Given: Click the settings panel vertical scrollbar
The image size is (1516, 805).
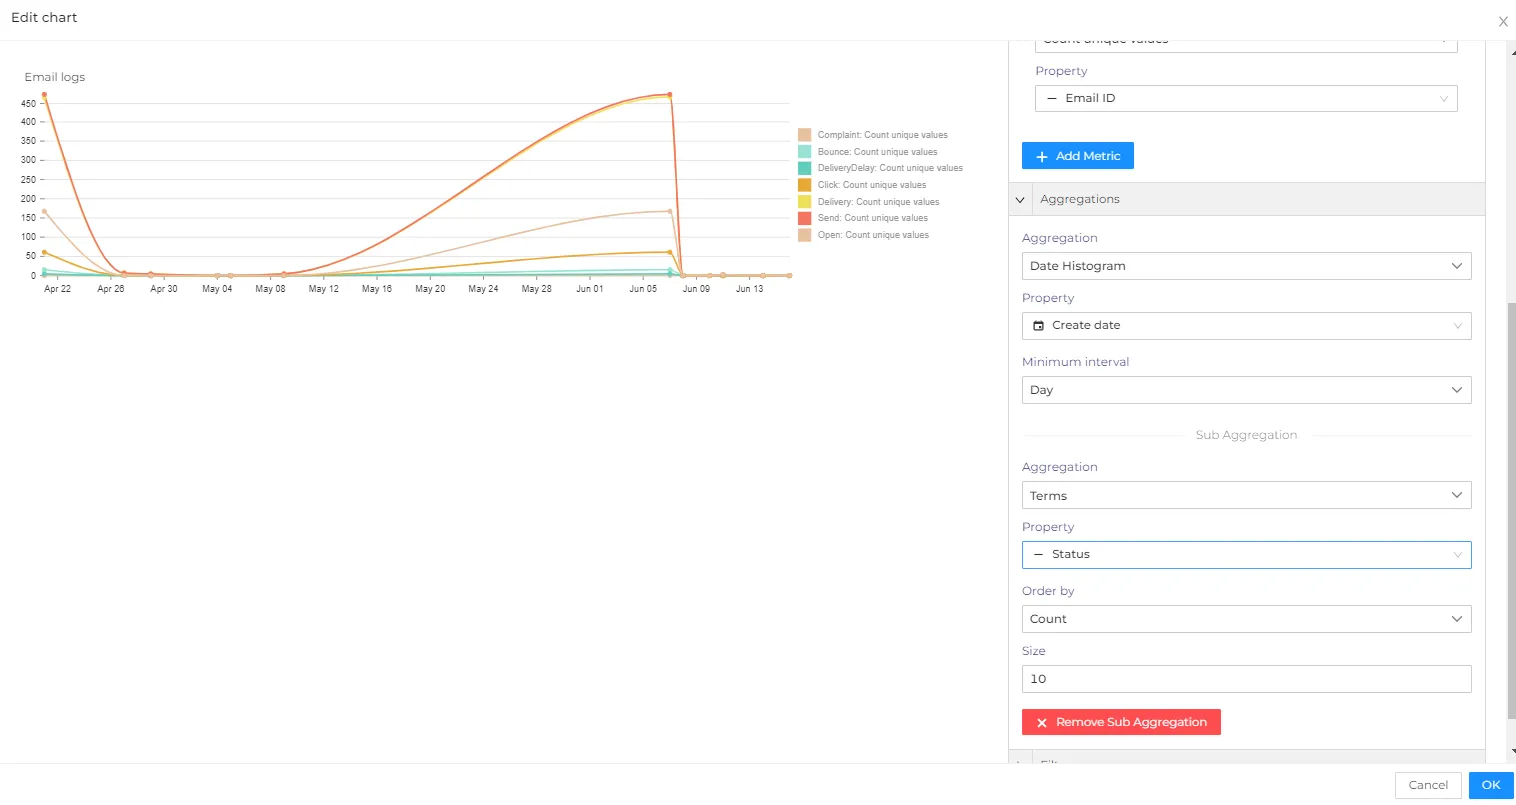Looking at the screenshot, I should tap(1511, 510).
